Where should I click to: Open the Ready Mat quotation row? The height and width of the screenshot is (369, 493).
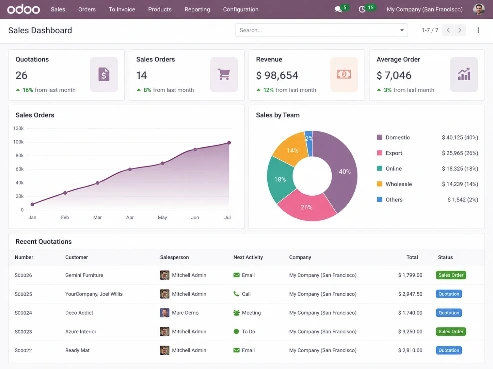(246, 350)
